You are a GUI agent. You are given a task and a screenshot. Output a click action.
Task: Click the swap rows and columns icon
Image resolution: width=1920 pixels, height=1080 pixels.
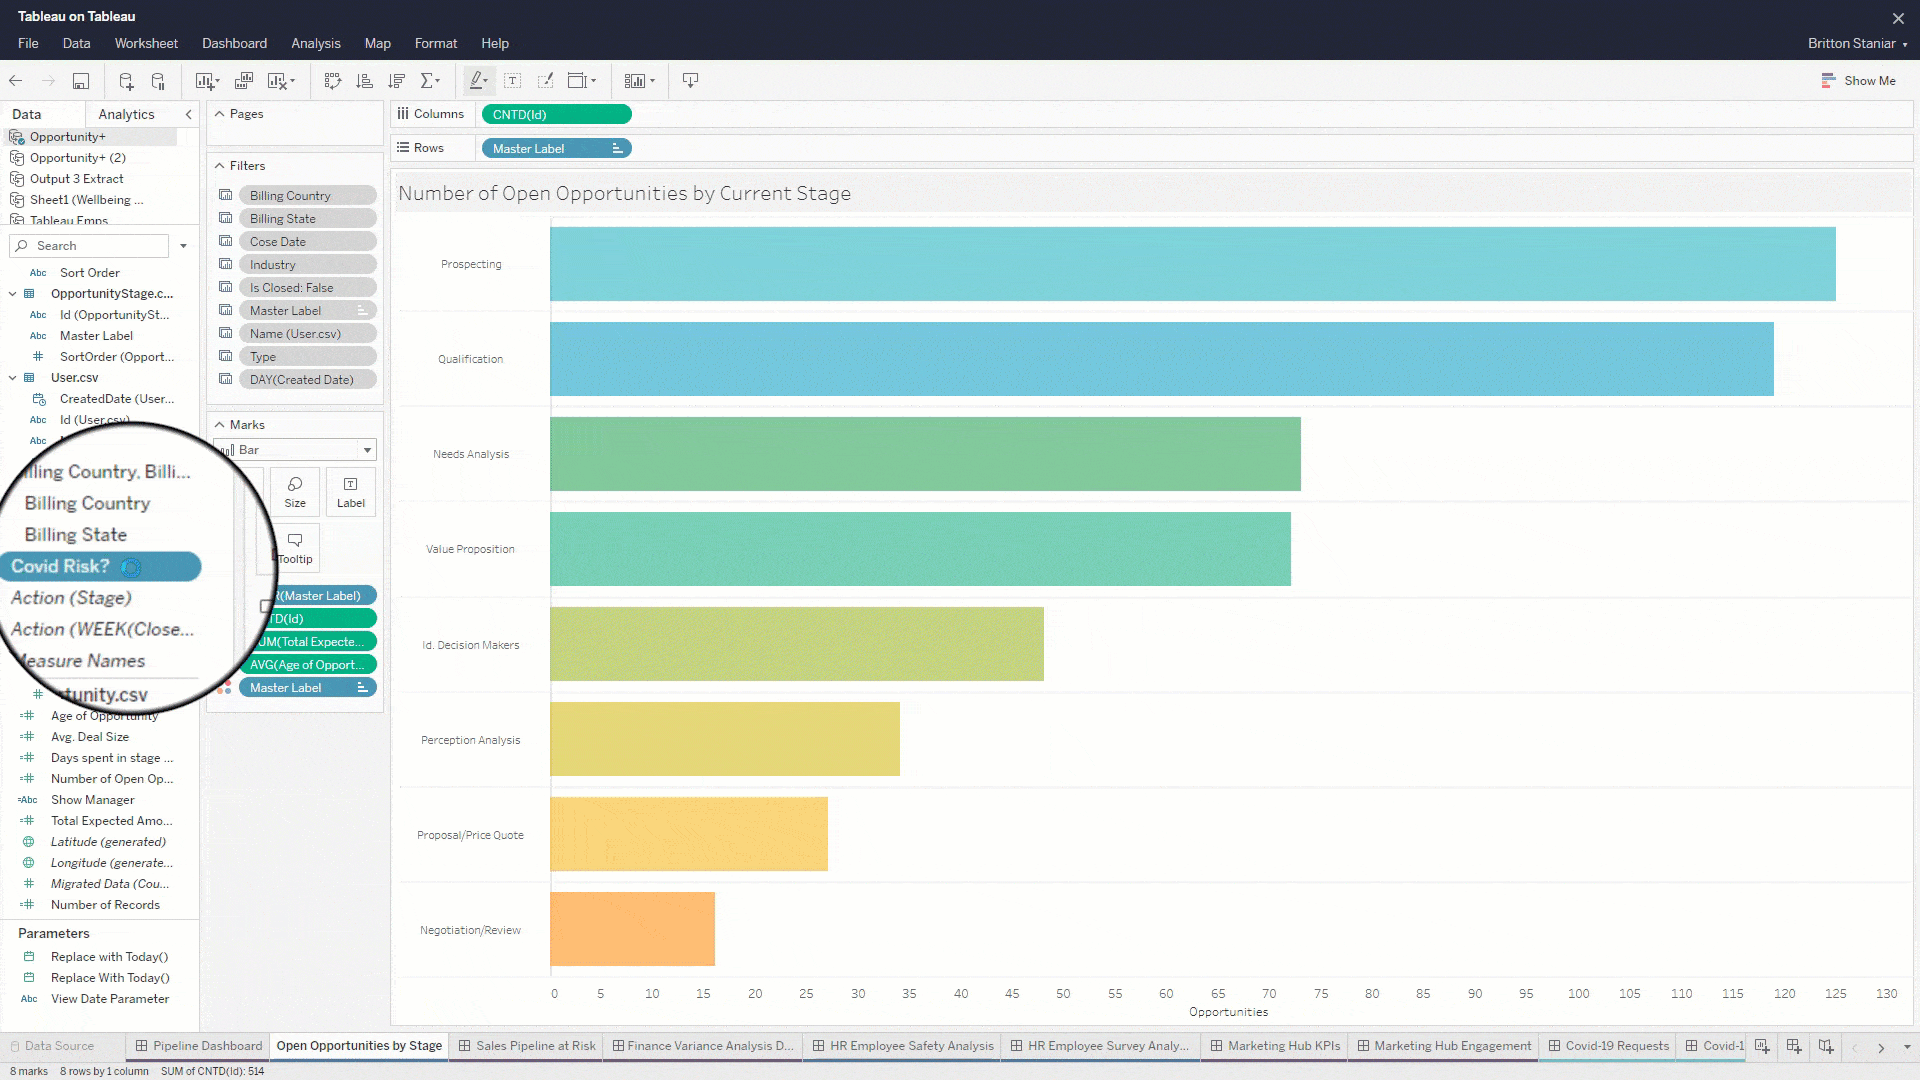tap(332, 80)
